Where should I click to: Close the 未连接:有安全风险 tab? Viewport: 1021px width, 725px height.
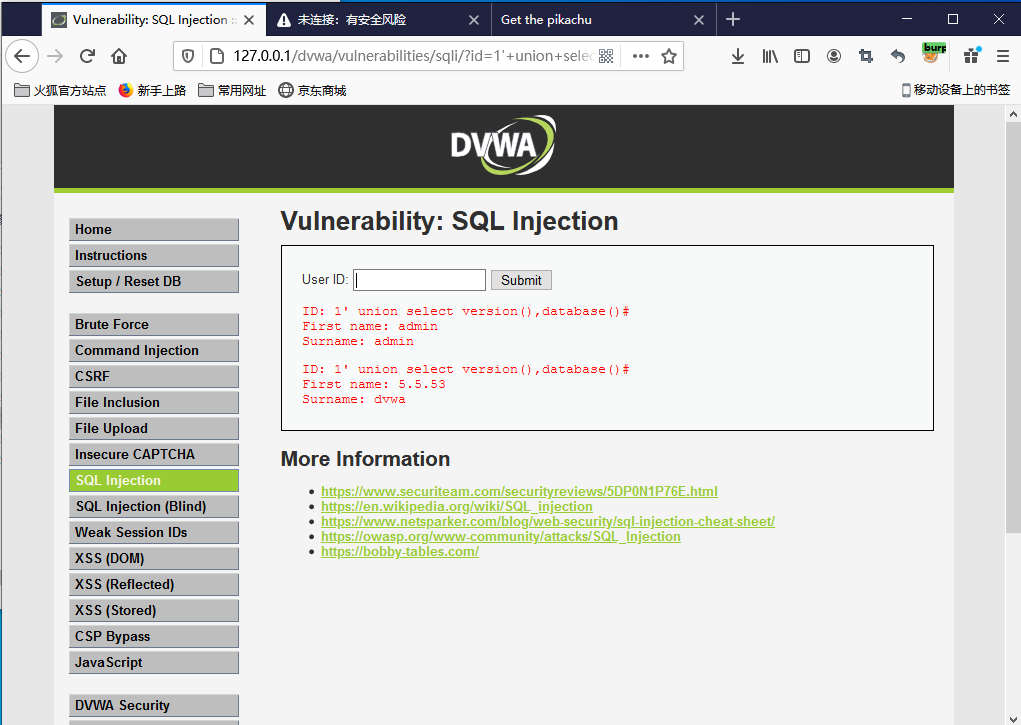(x=474, y=20)
